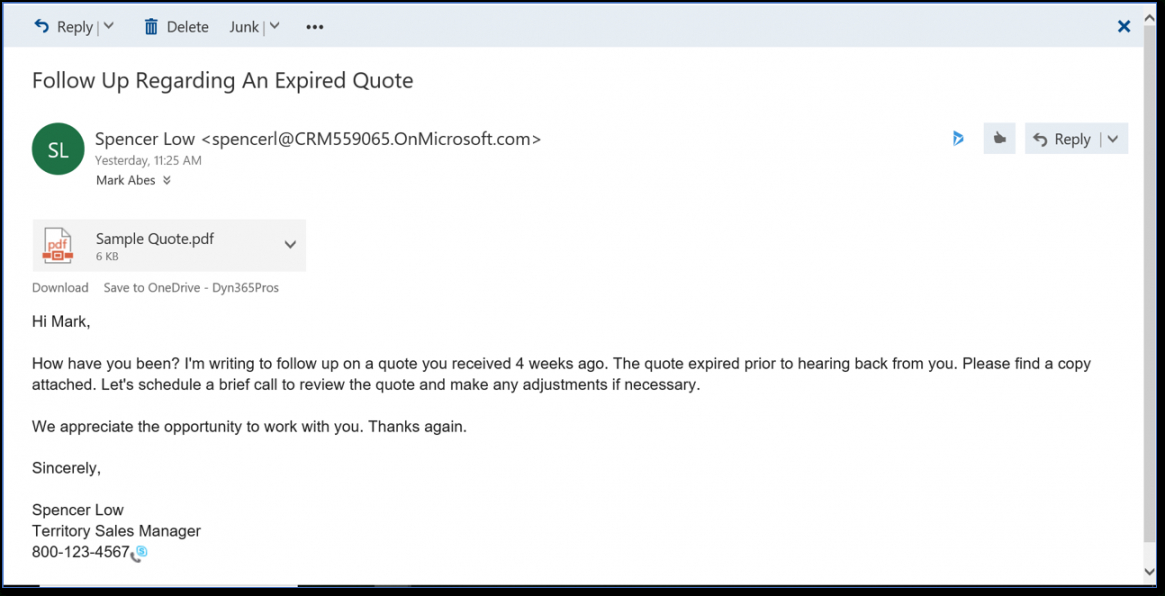Click the PDF file icon

point(57,246)
